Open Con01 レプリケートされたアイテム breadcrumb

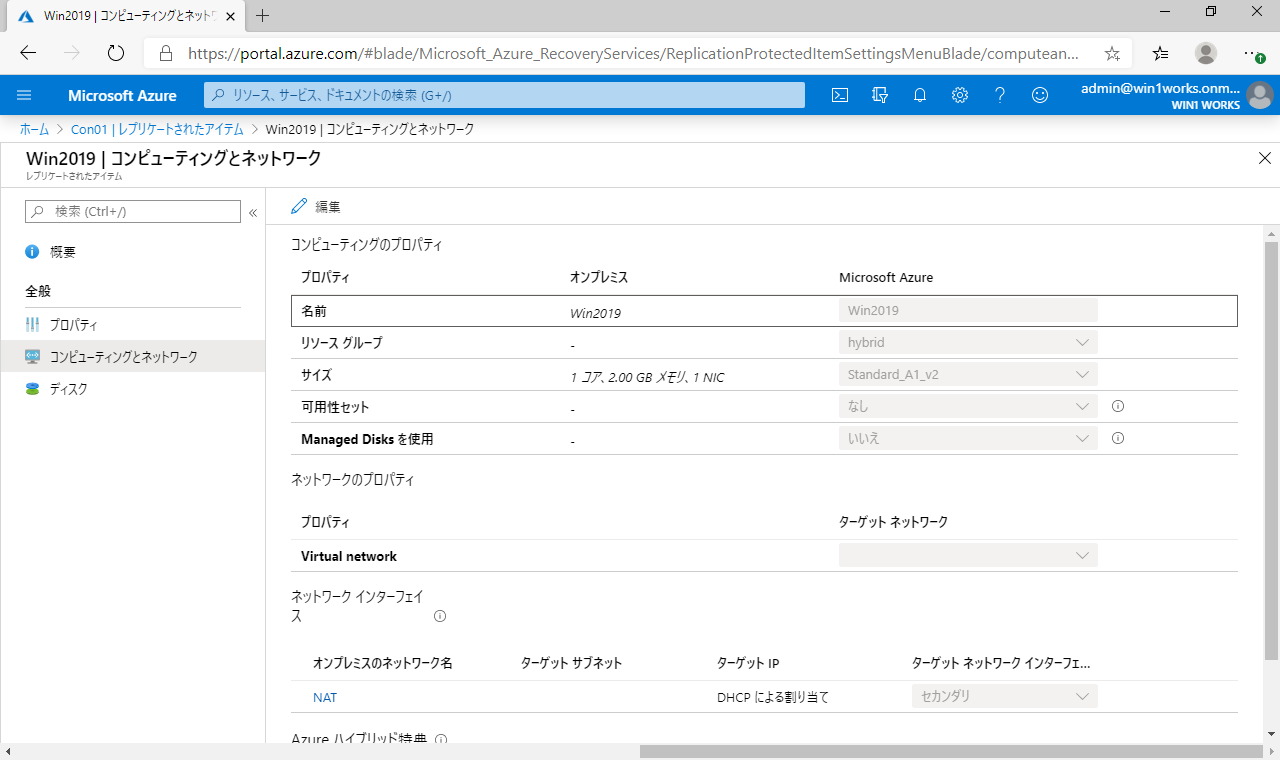coord(157,129)
